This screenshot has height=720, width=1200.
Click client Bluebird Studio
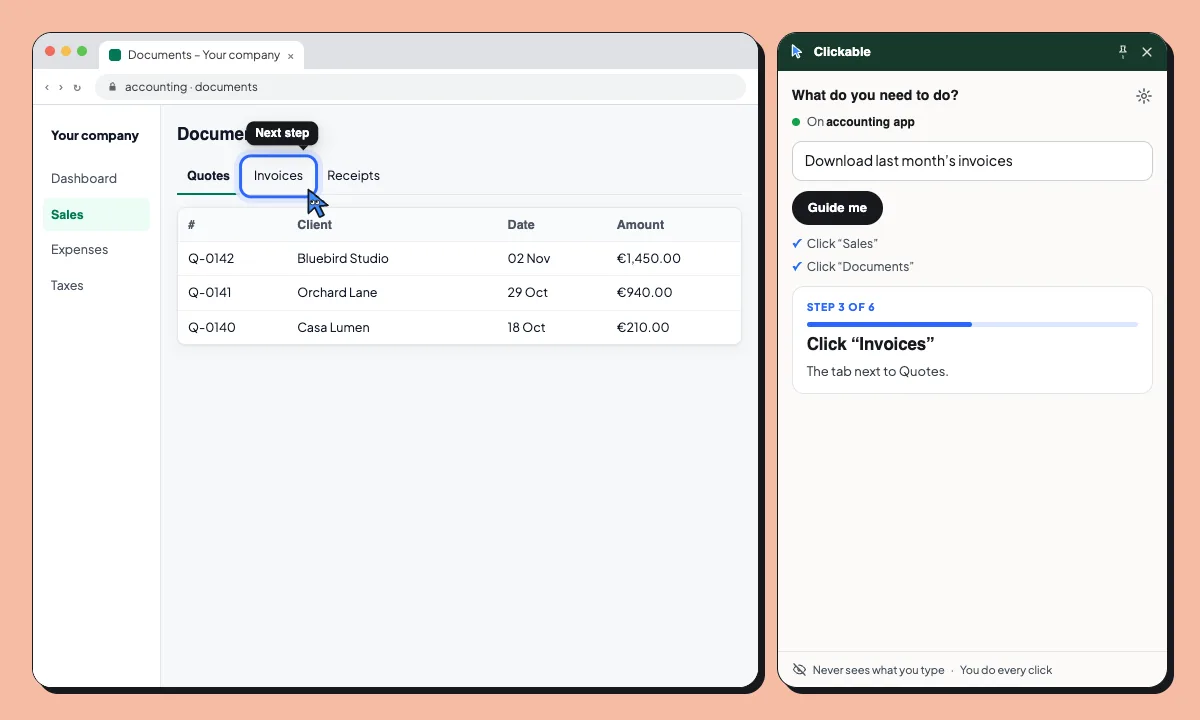[x=343, y=258]
